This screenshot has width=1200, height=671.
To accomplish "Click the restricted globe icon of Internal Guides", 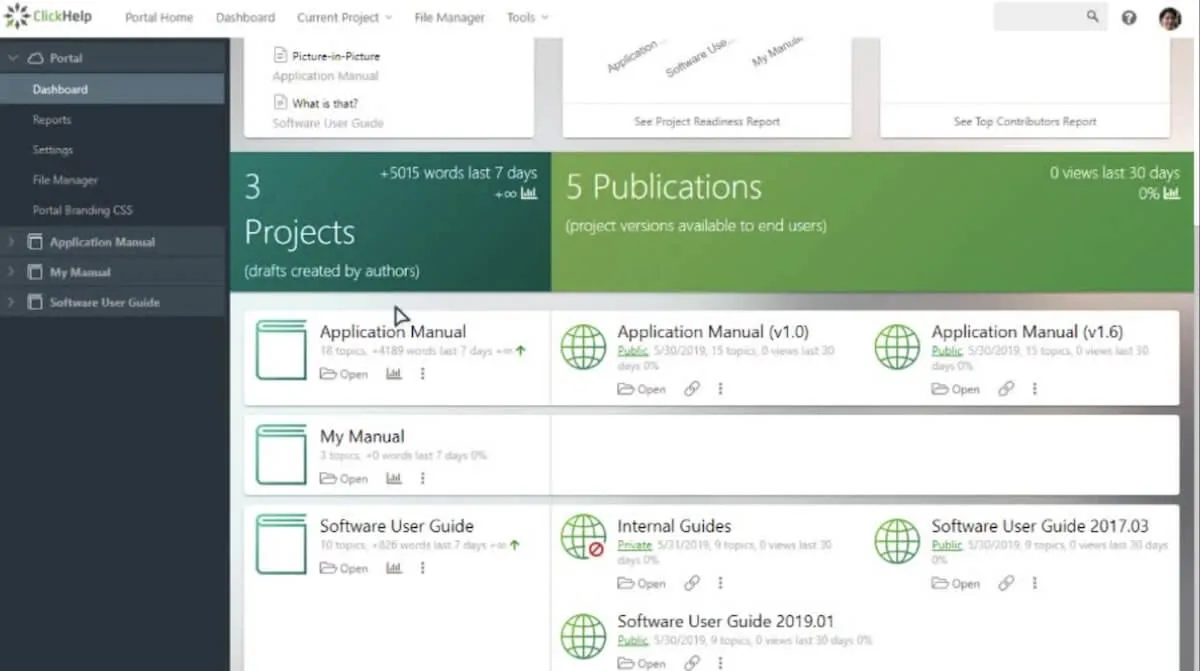I will pyautogui.click(x=583, y=537).
